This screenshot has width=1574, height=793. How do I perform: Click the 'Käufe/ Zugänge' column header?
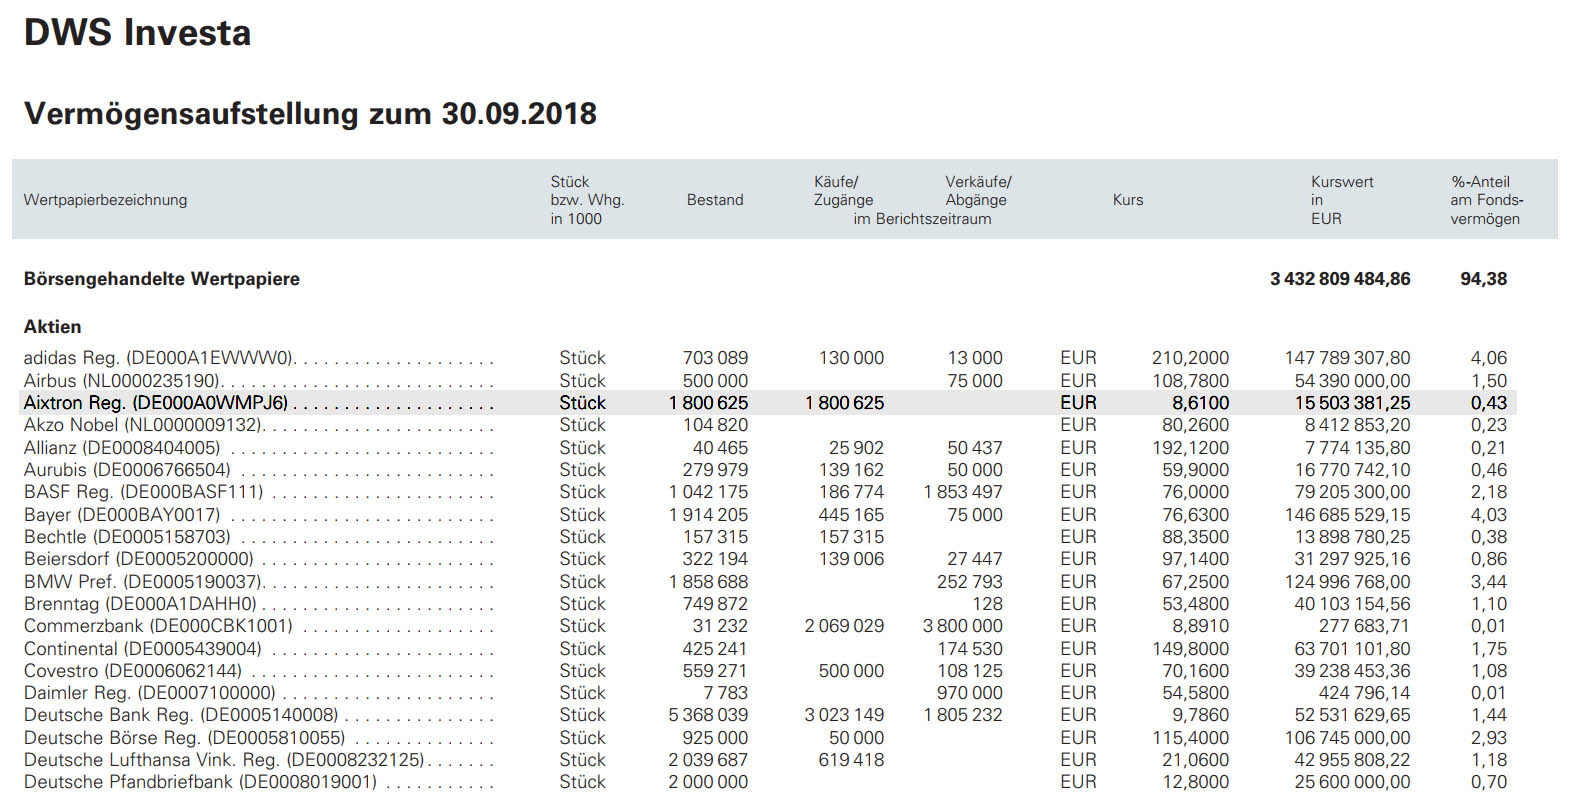(x=843, y=191)
